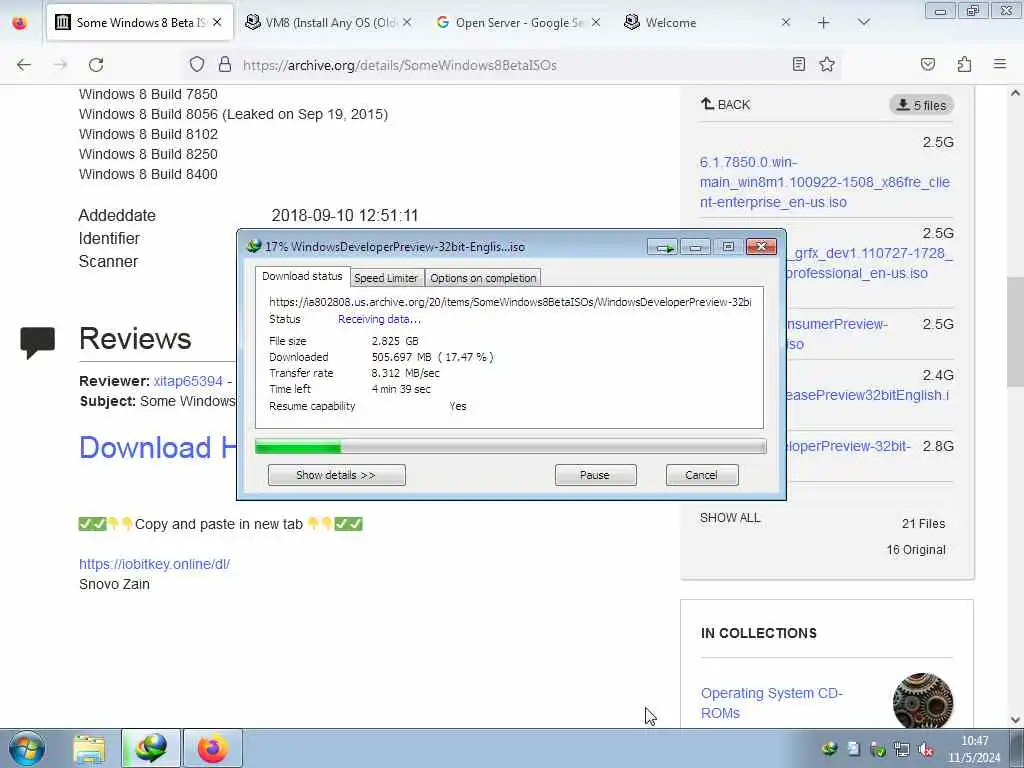Click SHOW ALL files link
Screen dimensions: 1024x768
click(x=730, y=518)
